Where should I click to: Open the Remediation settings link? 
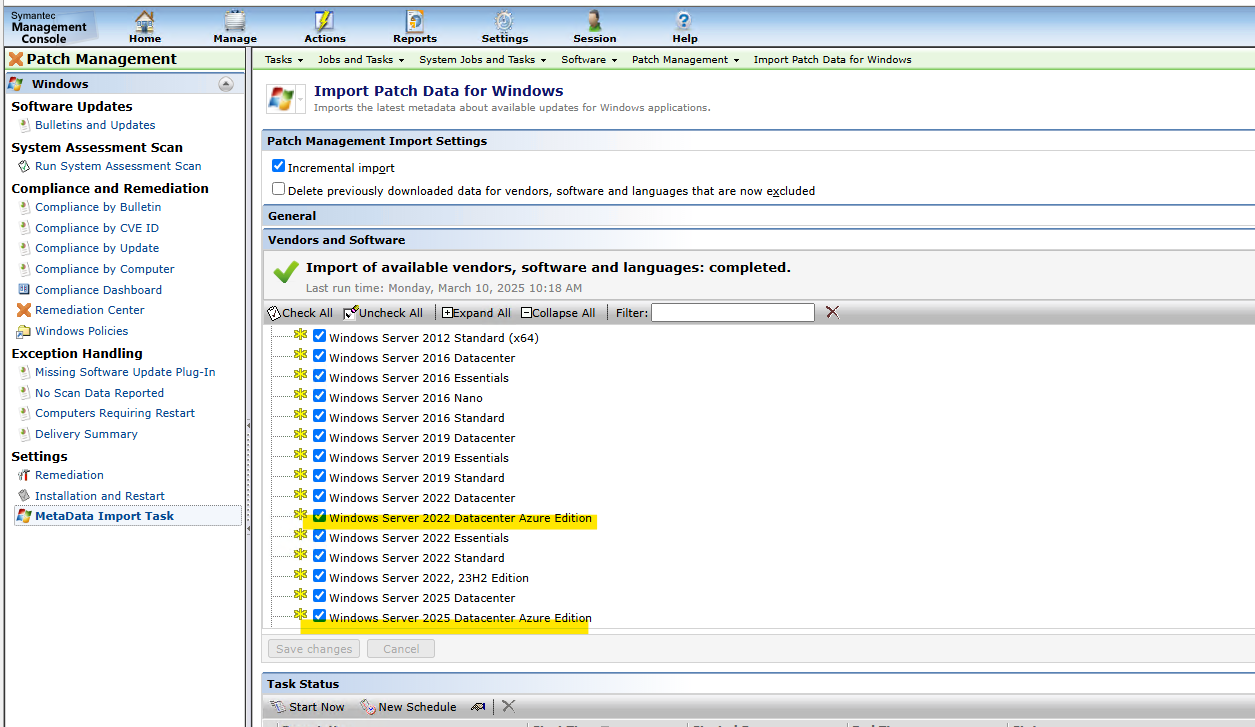point(69,475)
